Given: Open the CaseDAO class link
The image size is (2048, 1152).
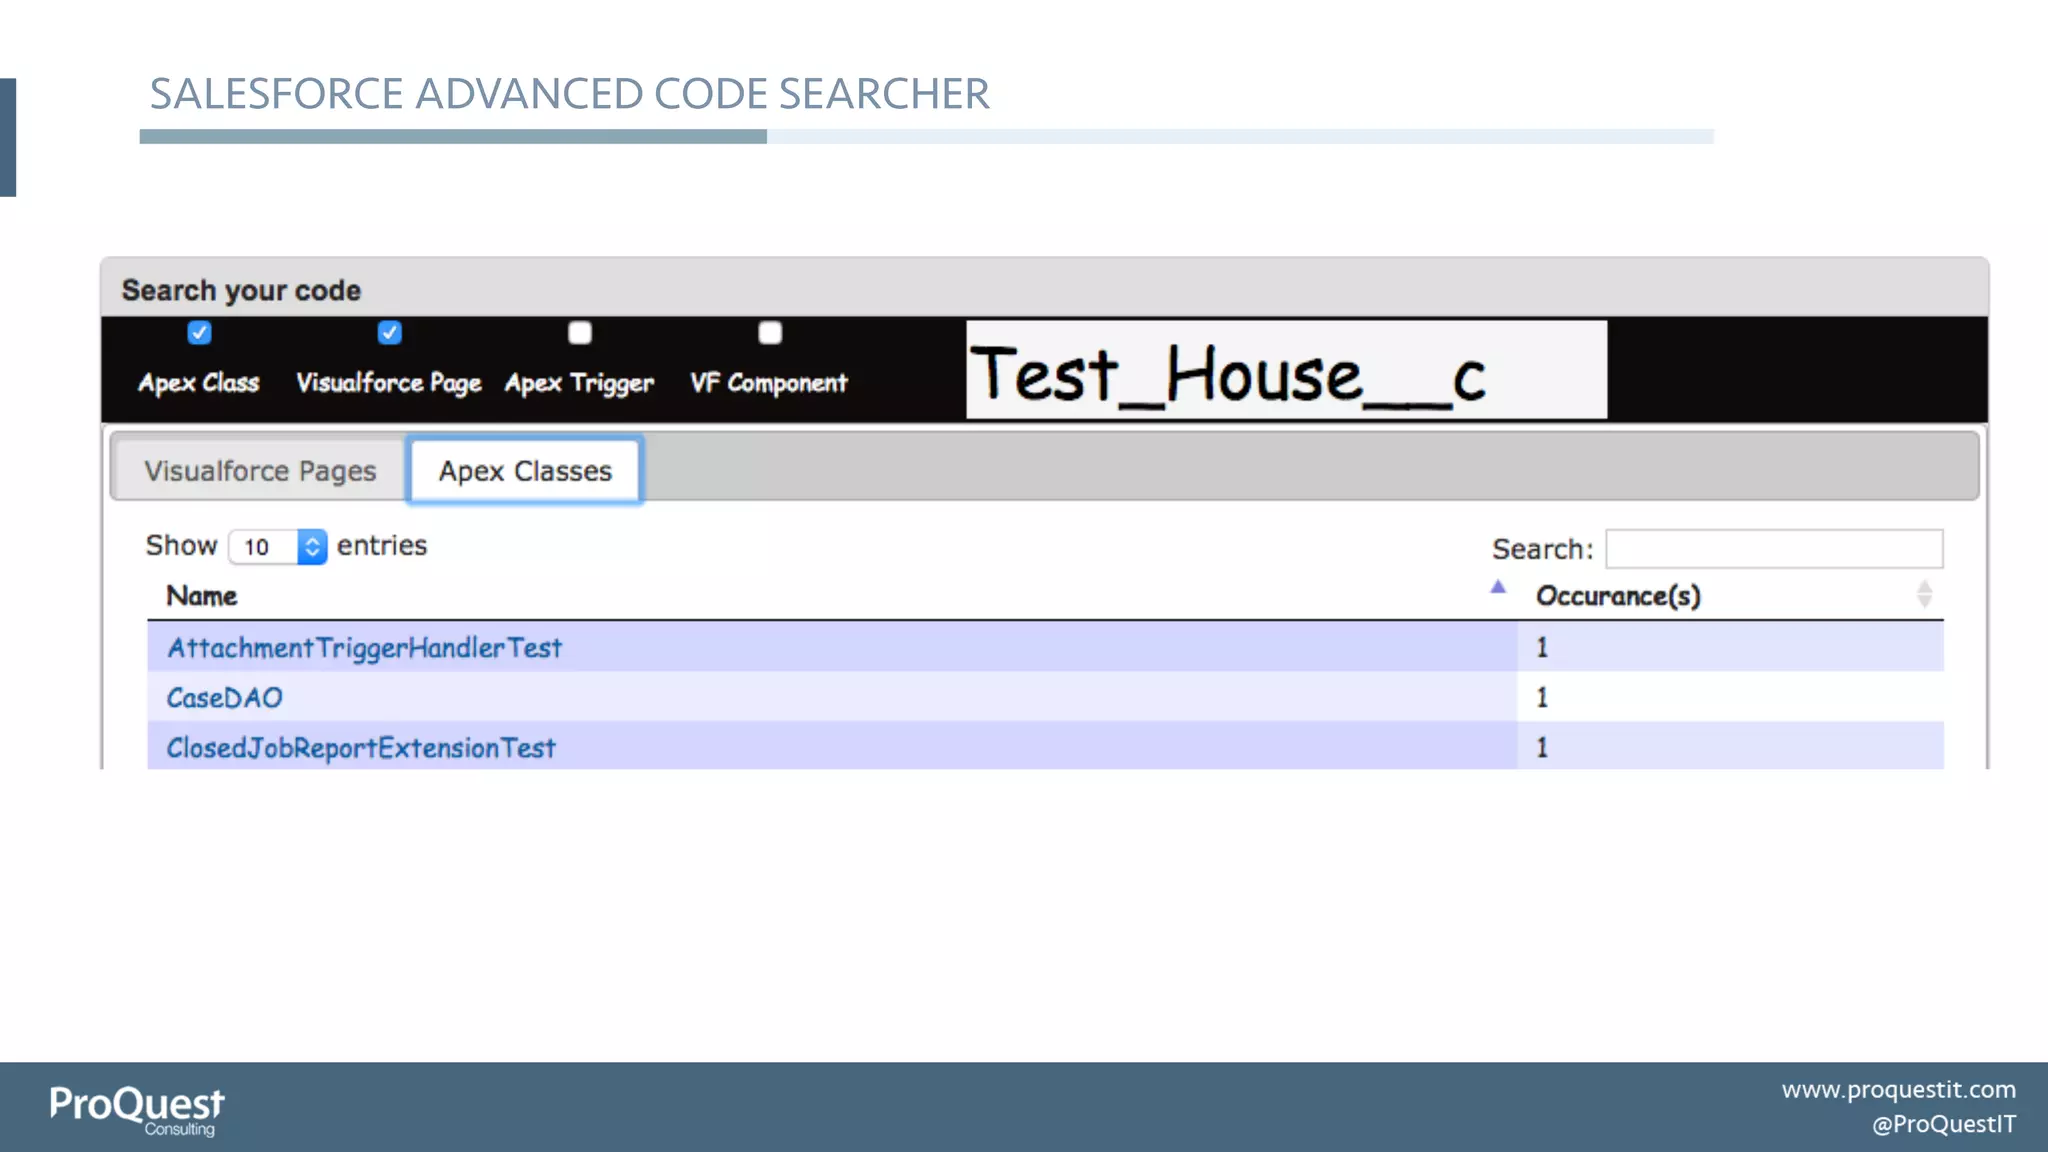Looking at the screenshot, I should (224, 698).
